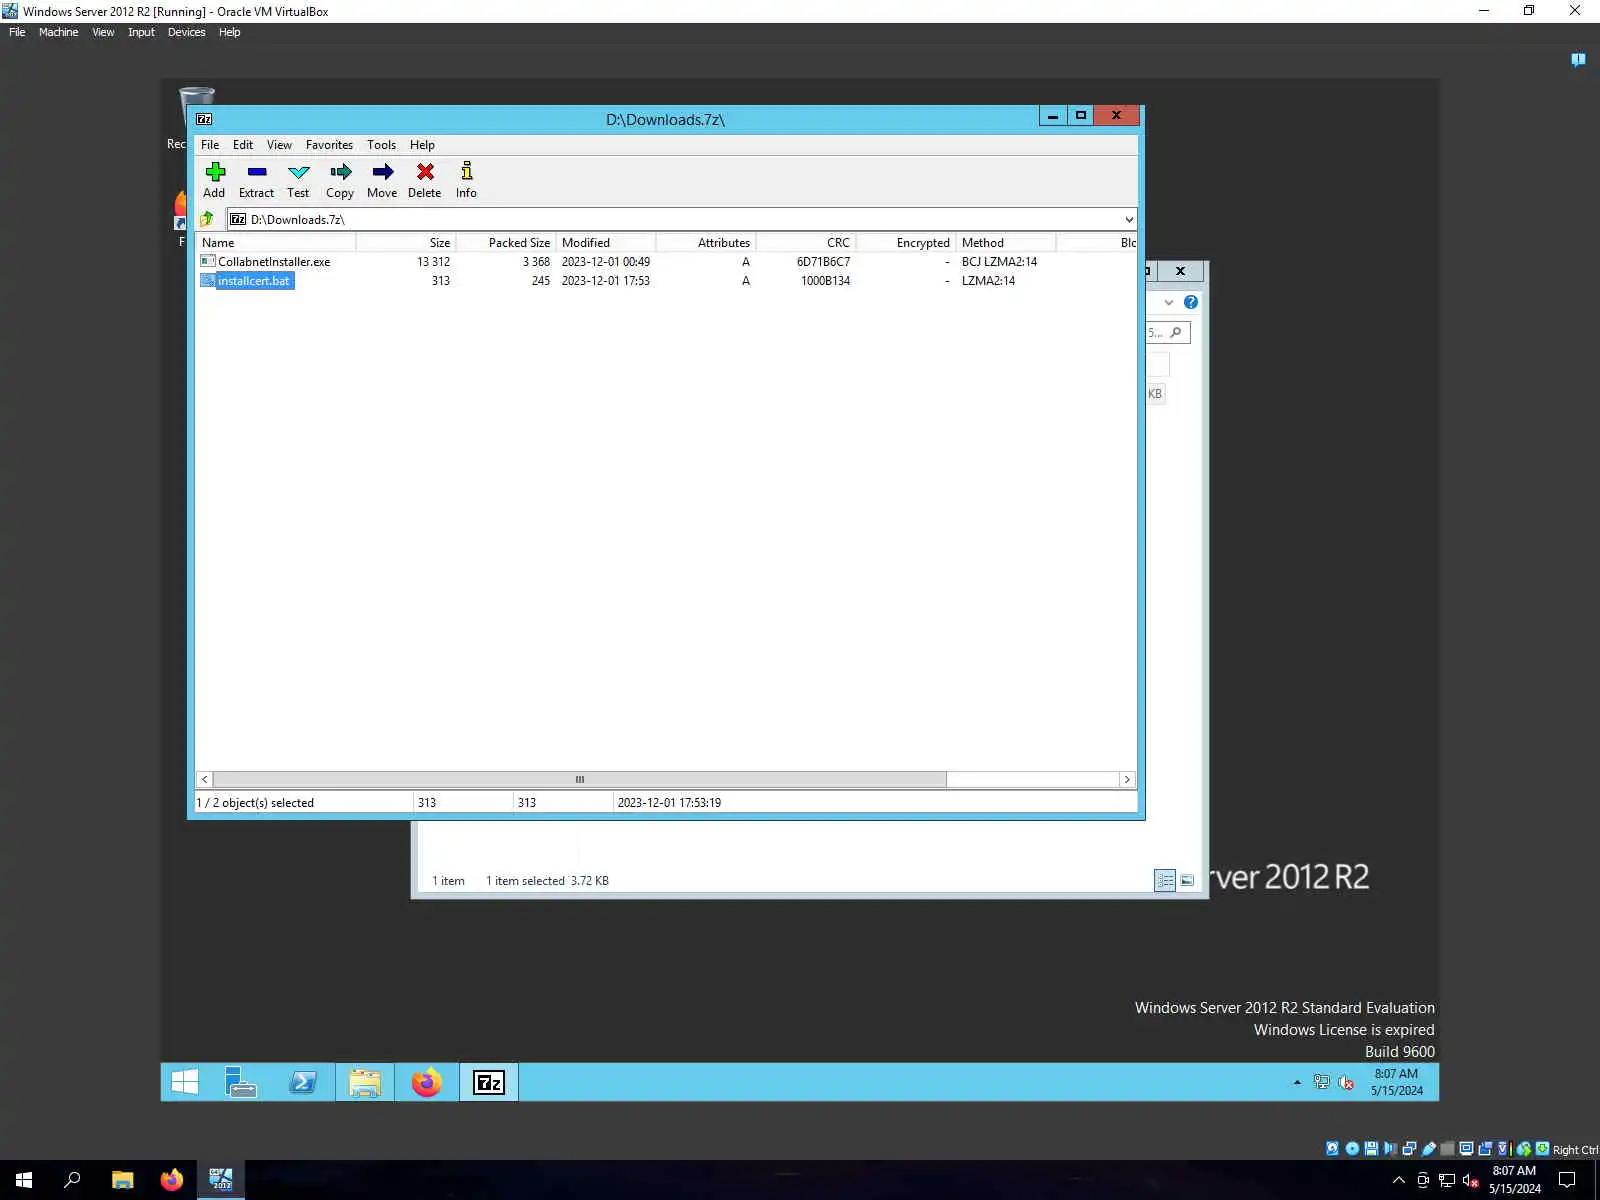
Task: Click the 7-Zip address path field
Action: 673,219
